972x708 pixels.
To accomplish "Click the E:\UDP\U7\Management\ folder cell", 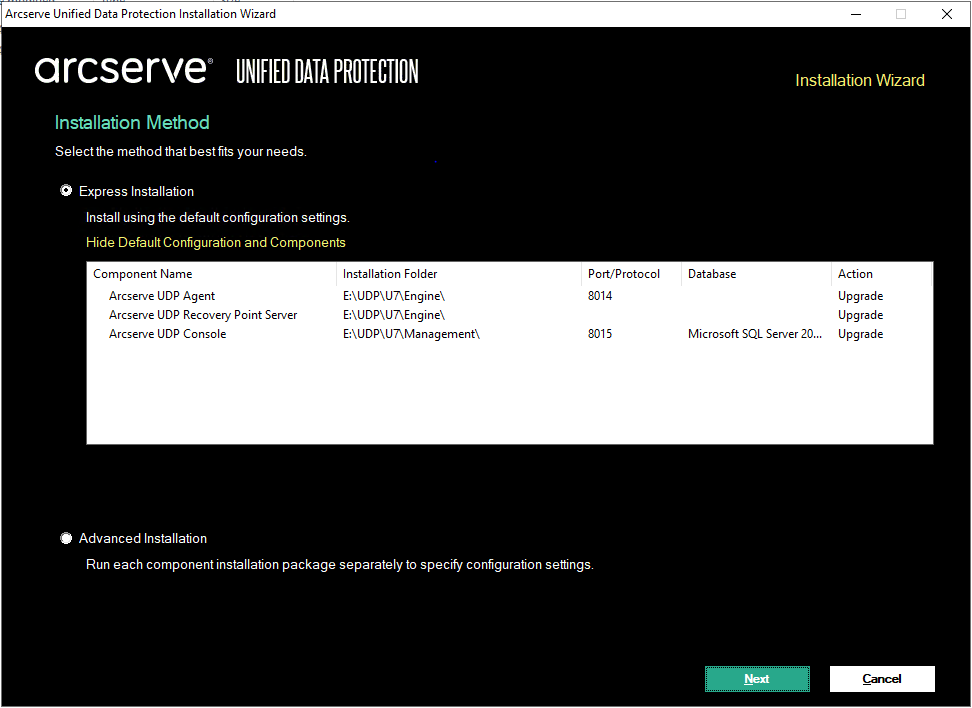I will pyautogui.click(x=411, y=334).
